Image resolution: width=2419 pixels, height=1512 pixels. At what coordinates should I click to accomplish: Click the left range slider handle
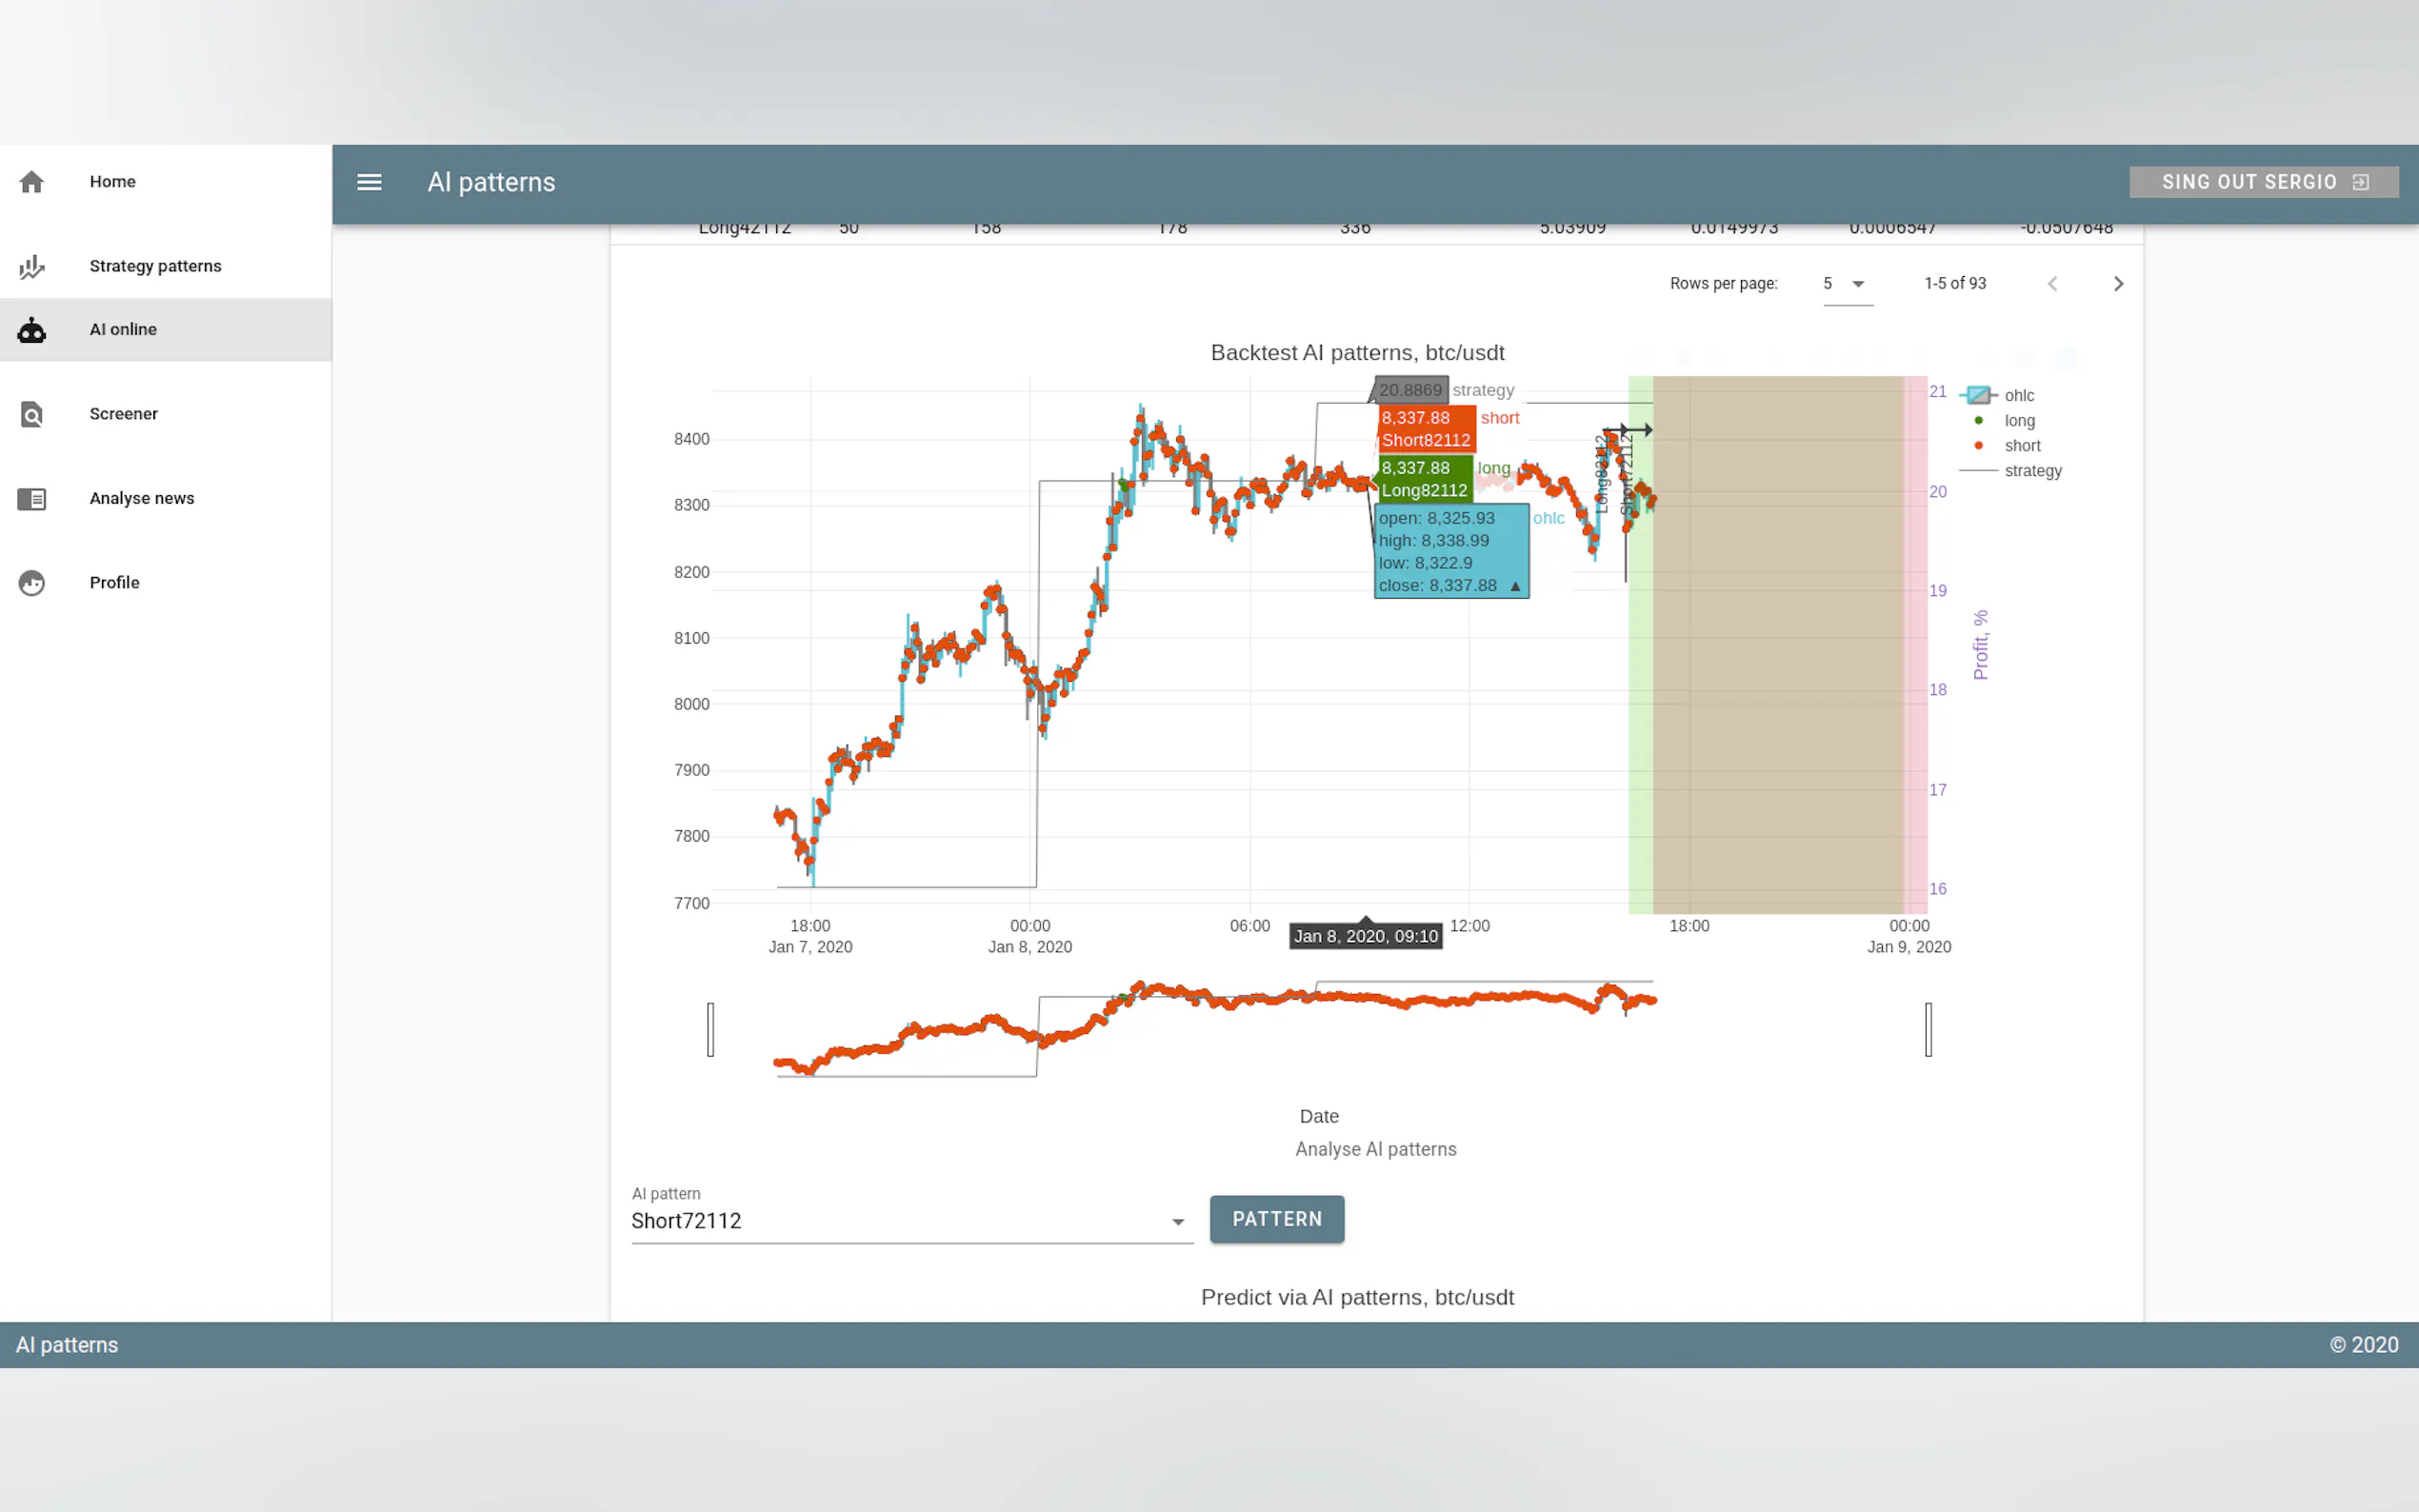710,1029
